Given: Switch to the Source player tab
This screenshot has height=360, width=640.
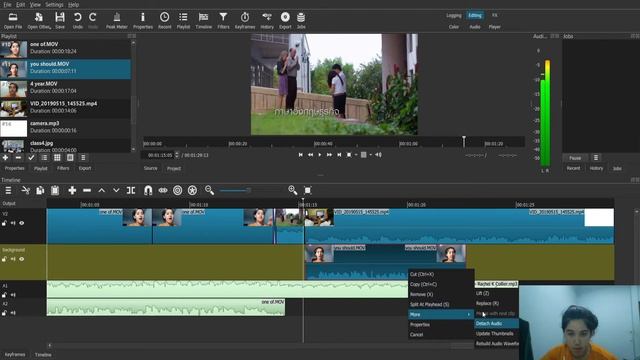Looking at the screenshot, I should [x=151, y=168].
